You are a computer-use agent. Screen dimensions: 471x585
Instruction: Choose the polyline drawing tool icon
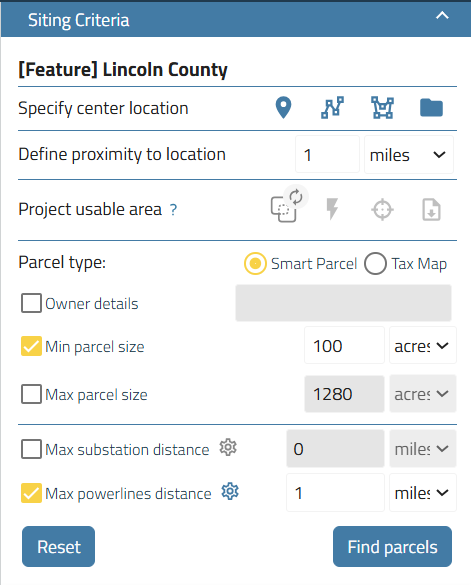pyautogui.click(x=332, y=108)
